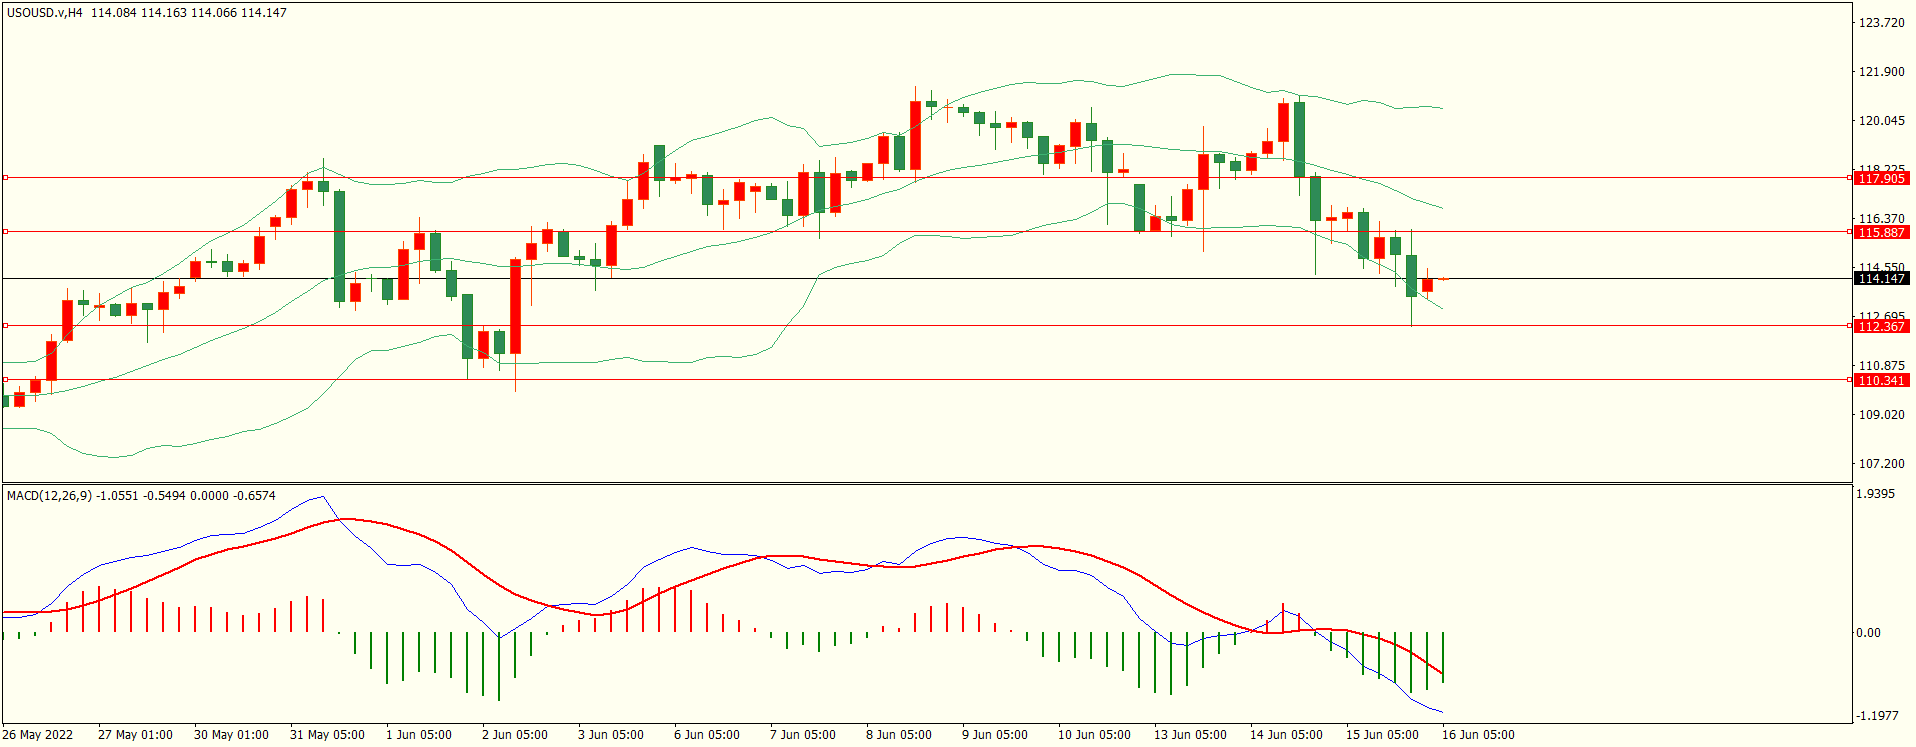Click the 16 Jun 05:00 date label
The height and width of the screenshot is (747, 1916).
pyautogui.click(x=1478, y=735)
